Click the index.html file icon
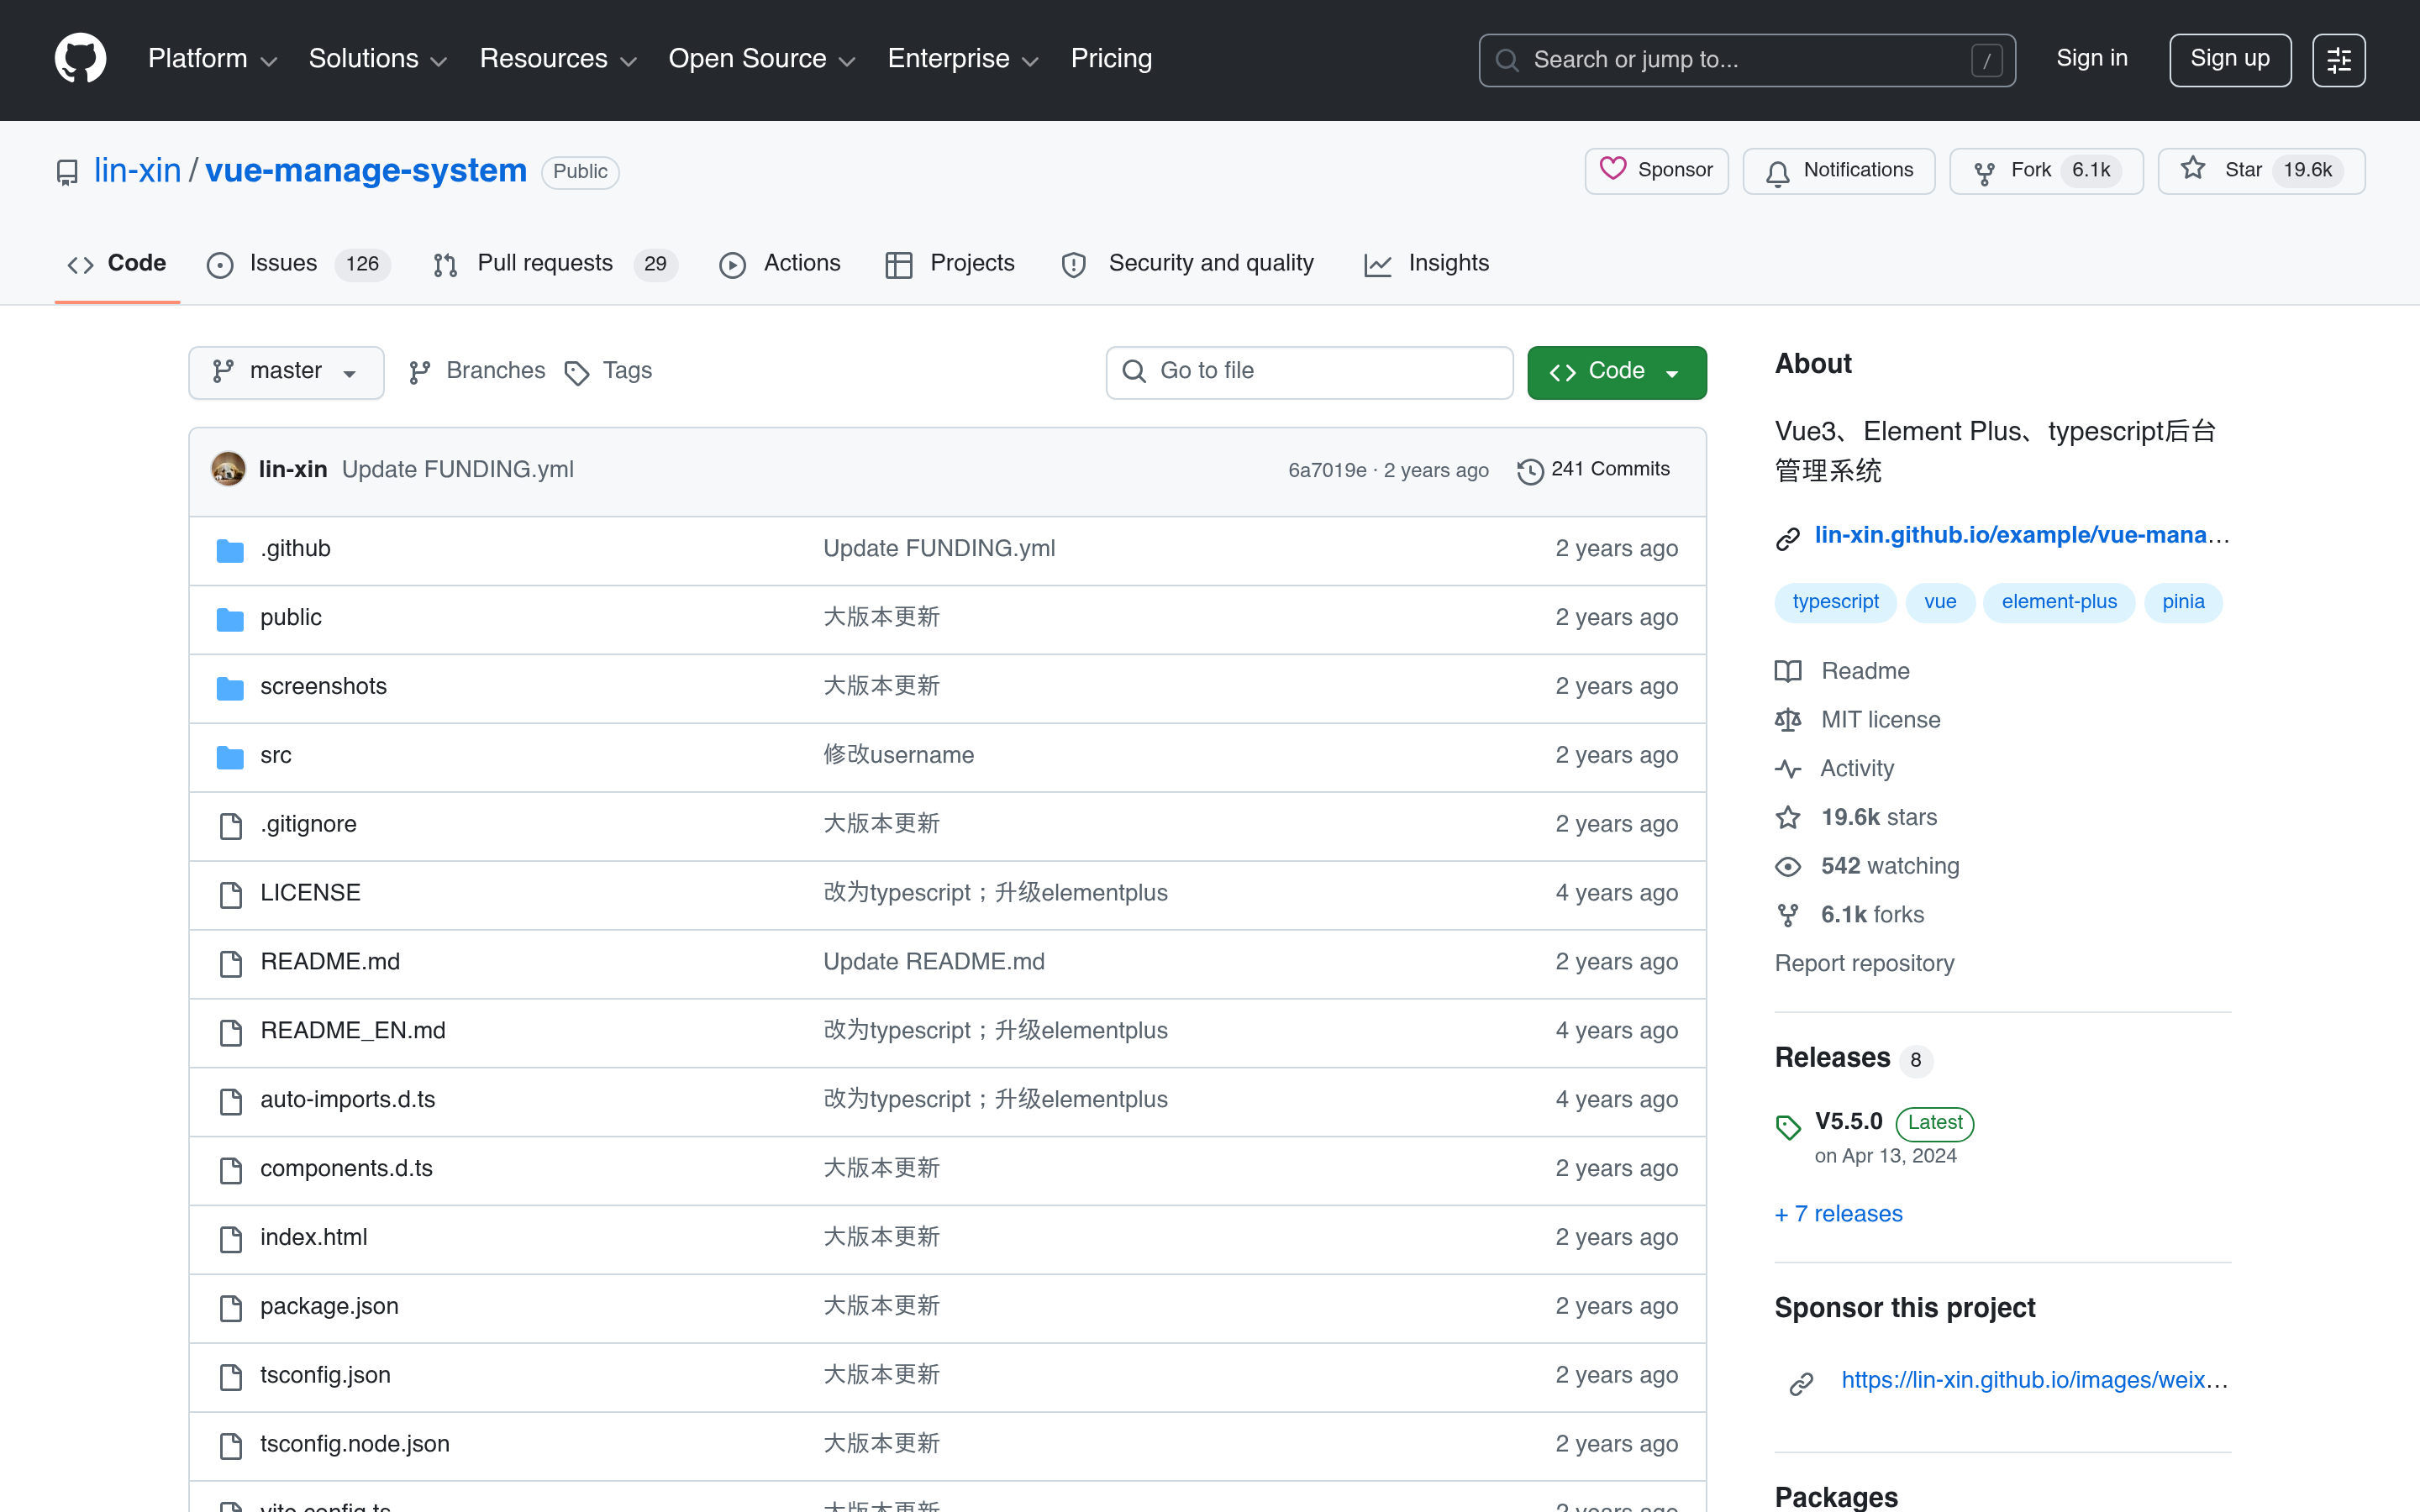Screen dimensions: 2420x1512 pos(231,1238)
